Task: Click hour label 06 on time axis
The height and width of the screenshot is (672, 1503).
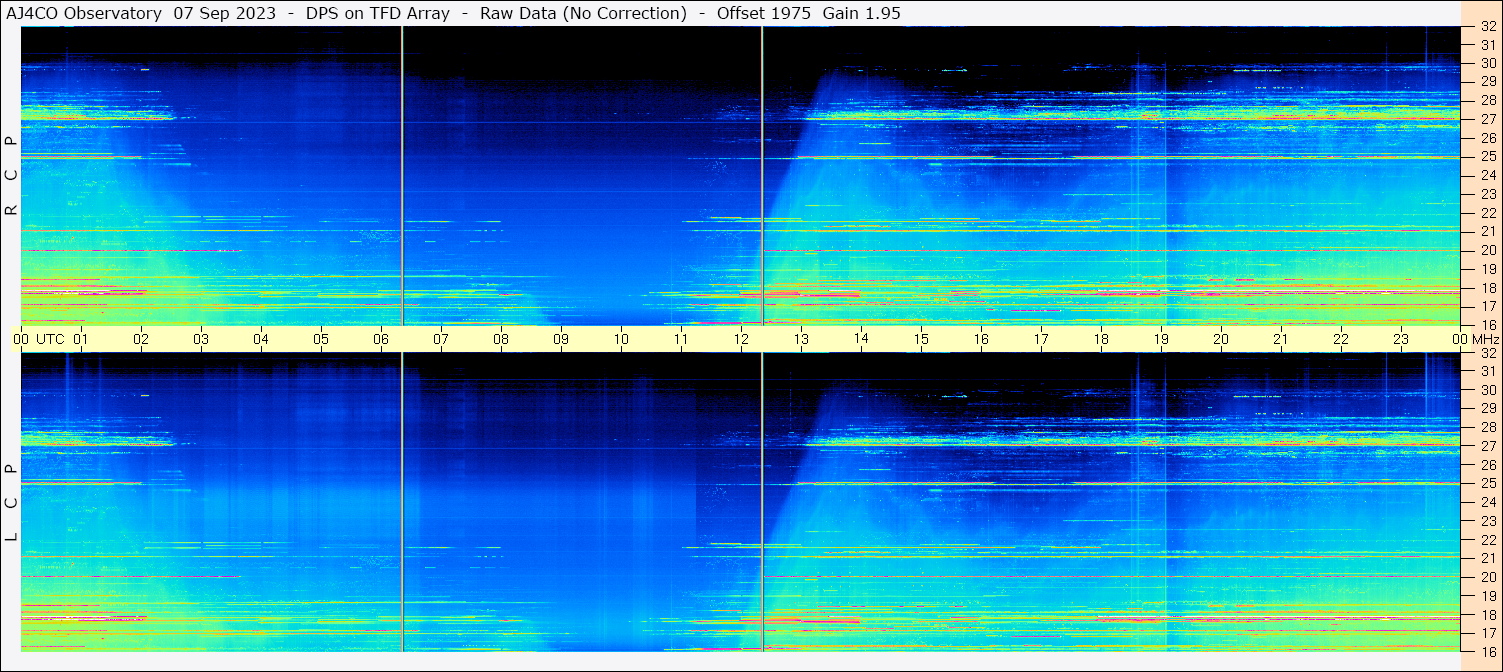Action: point(381,339)
